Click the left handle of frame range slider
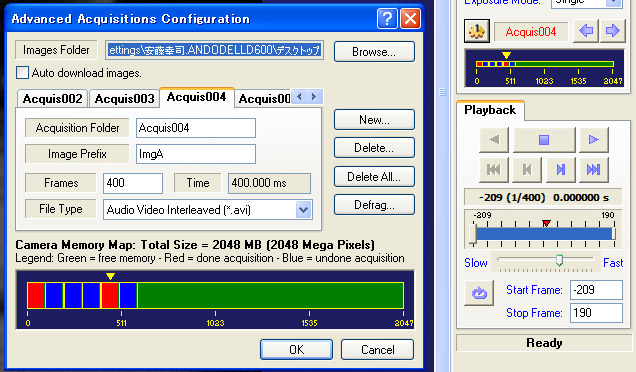The image size is (636, 372). click(473, 234)
